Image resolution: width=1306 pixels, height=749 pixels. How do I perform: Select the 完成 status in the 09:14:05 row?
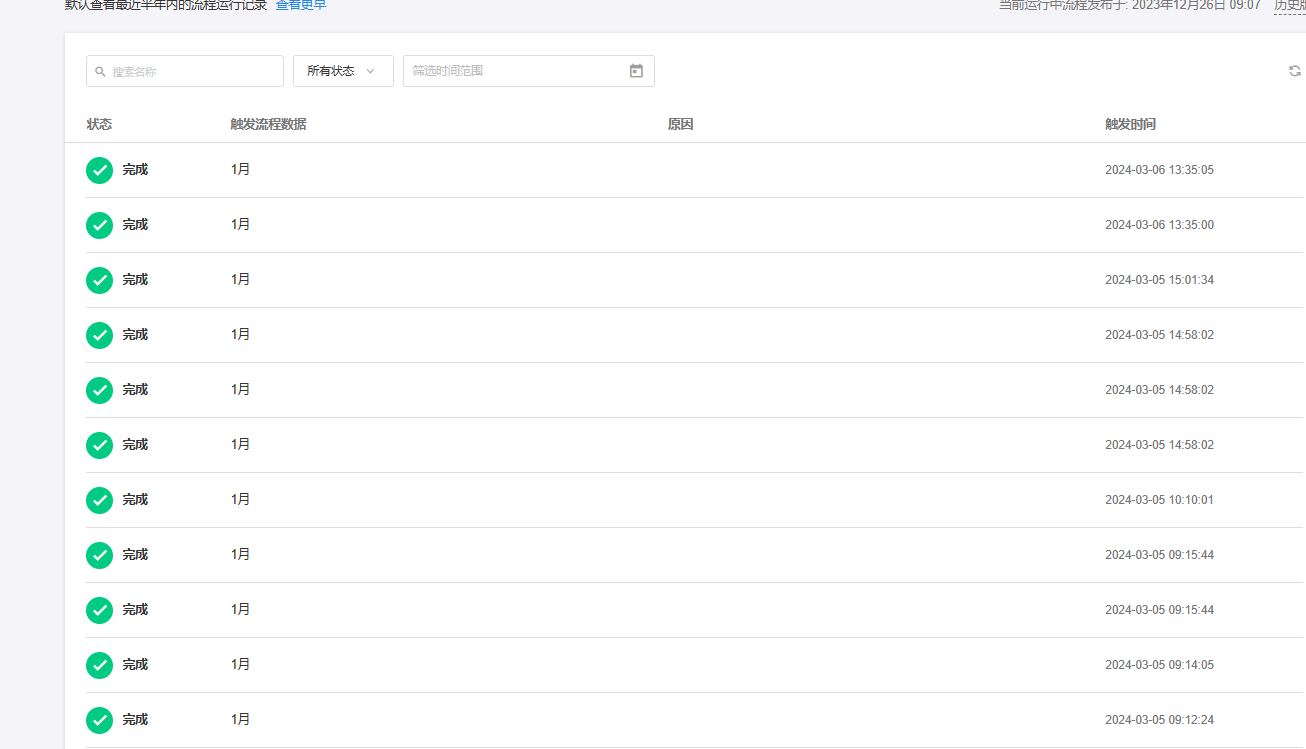click(135, 665)
